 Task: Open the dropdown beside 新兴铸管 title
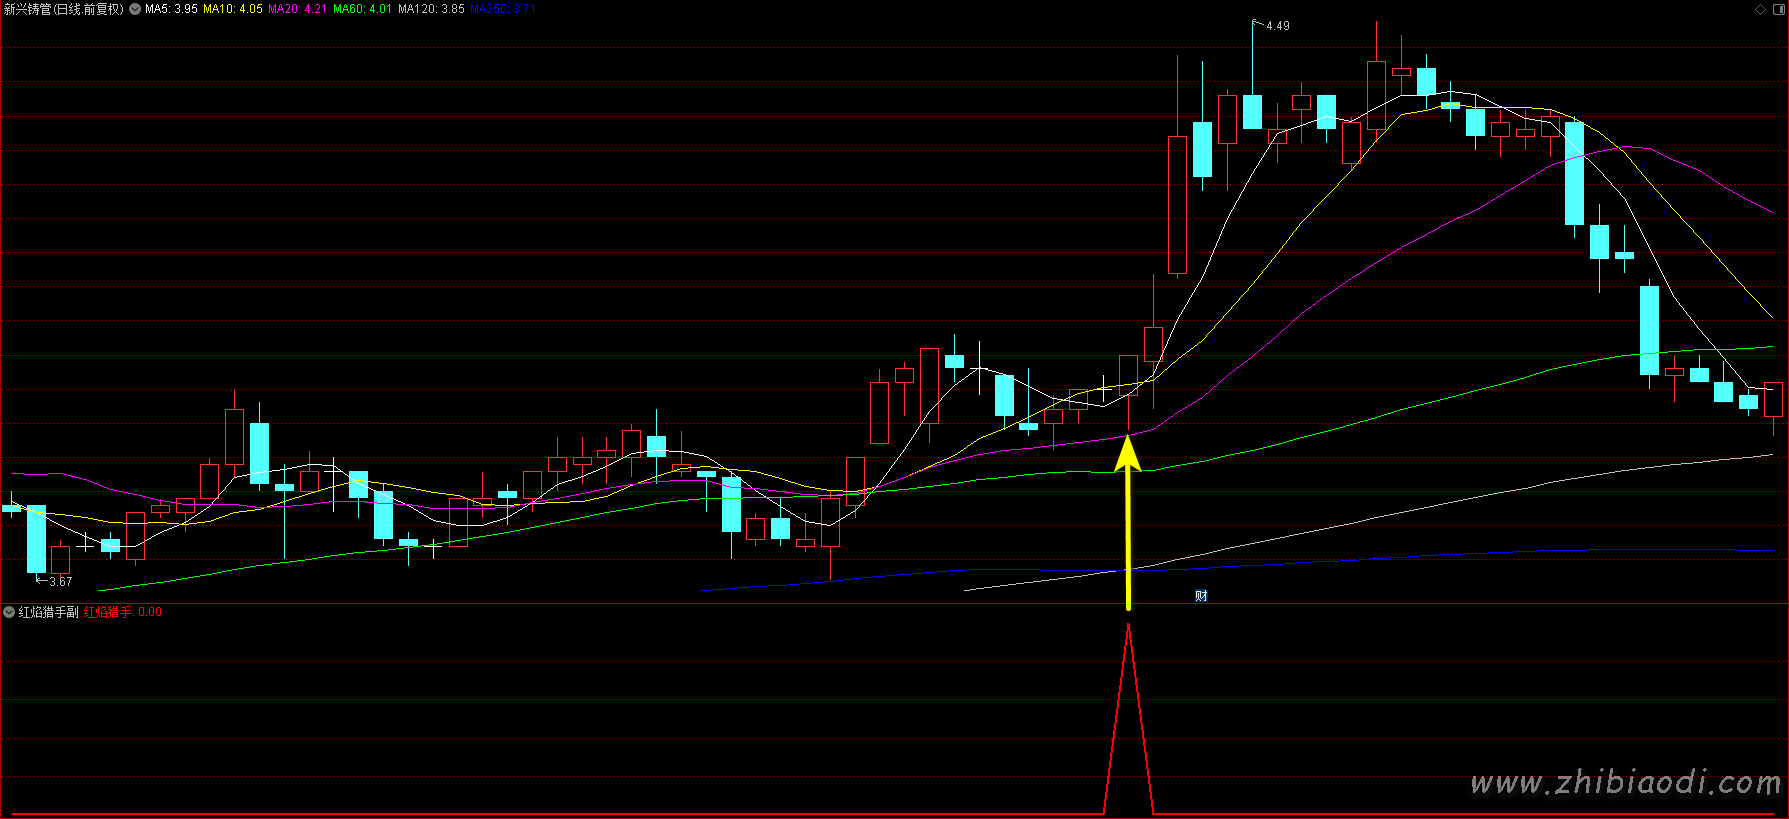pyautogui.click(x=135, y=9)
